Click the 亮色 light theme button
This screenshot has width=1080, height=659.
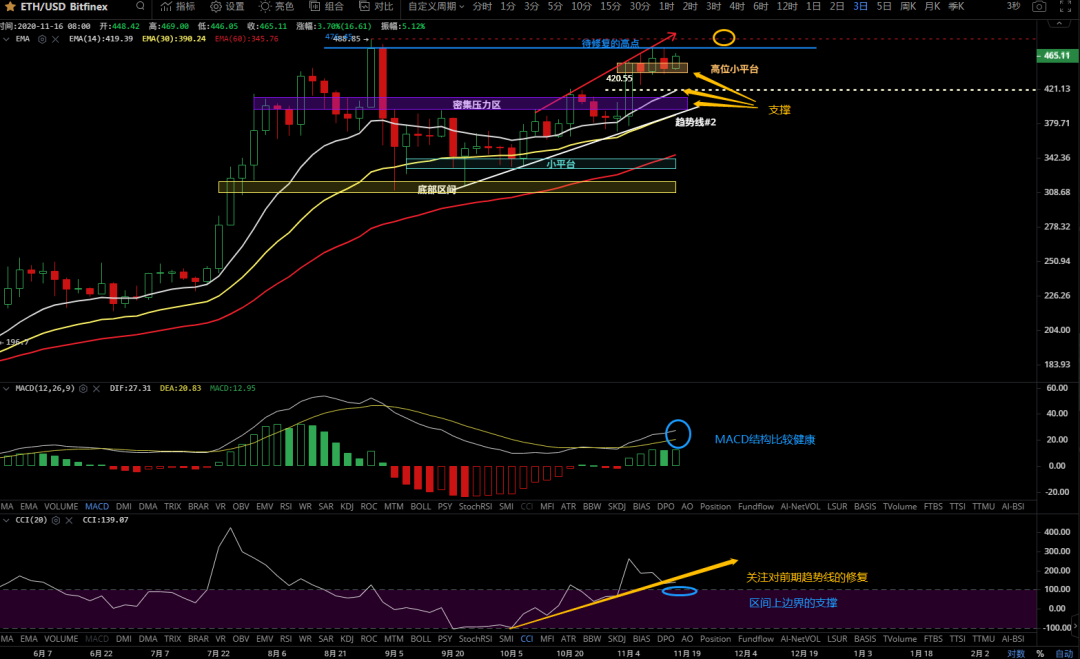[277, 6]
